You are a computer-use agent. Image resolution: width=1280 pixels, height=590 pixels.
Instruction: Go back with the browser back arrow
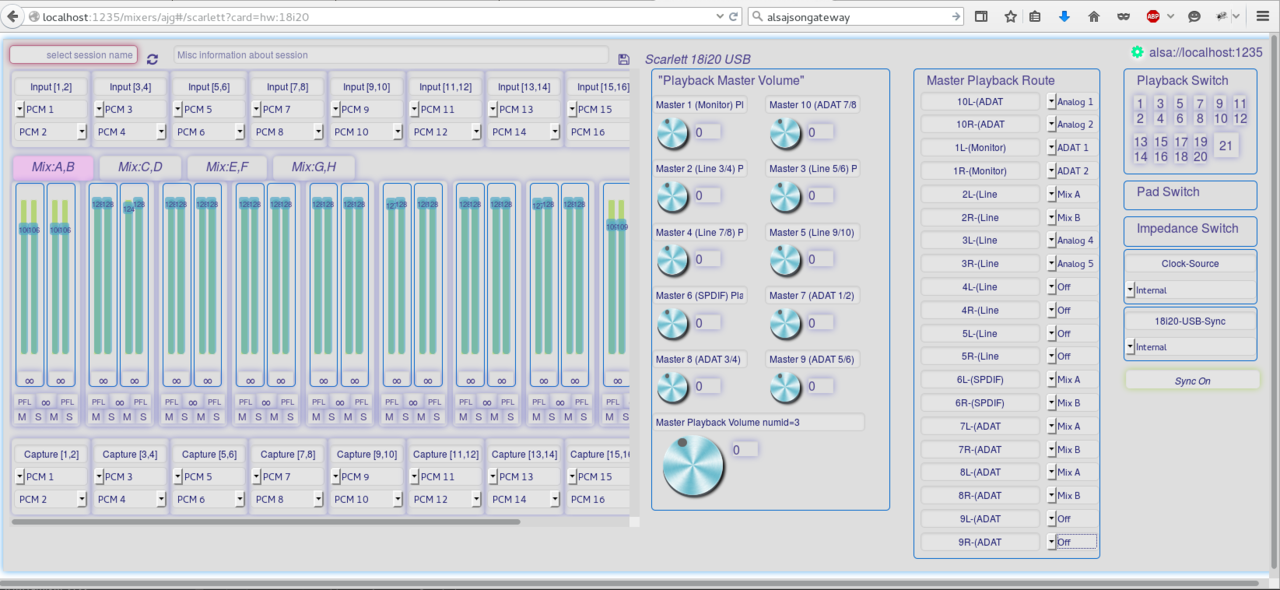(x=13, y=16)
